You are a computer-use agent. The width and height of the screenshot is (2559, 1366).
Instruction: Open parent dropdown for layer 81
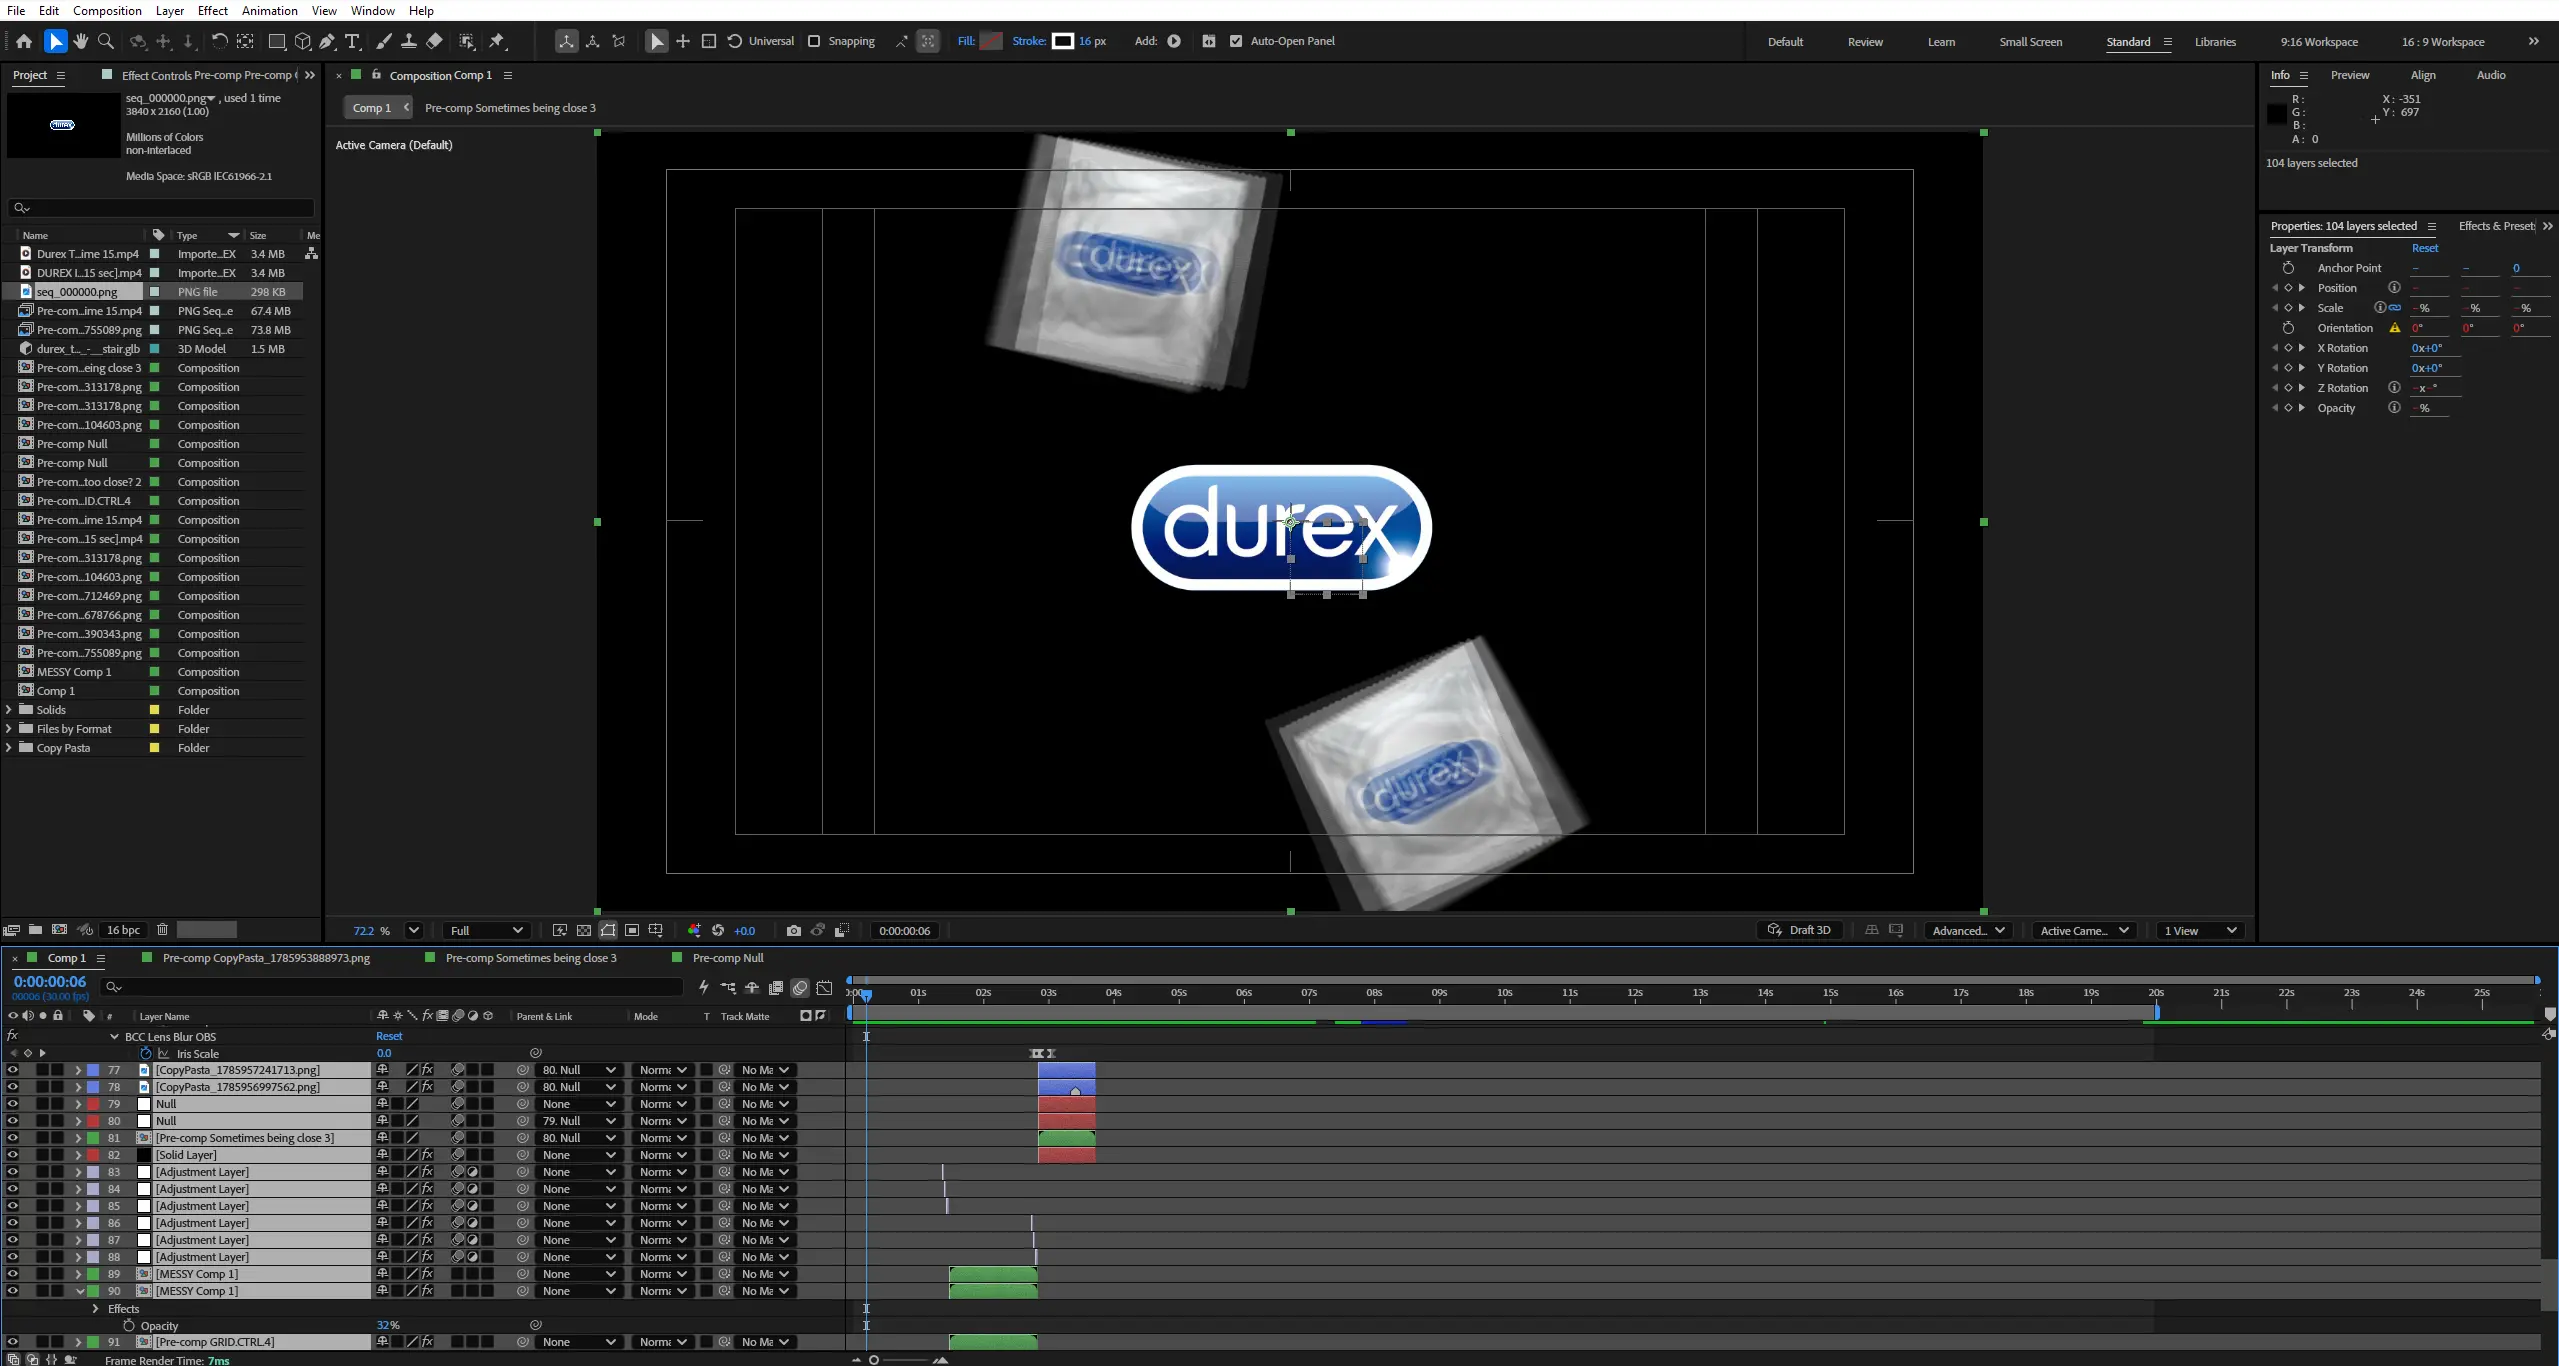point(579,1138)
